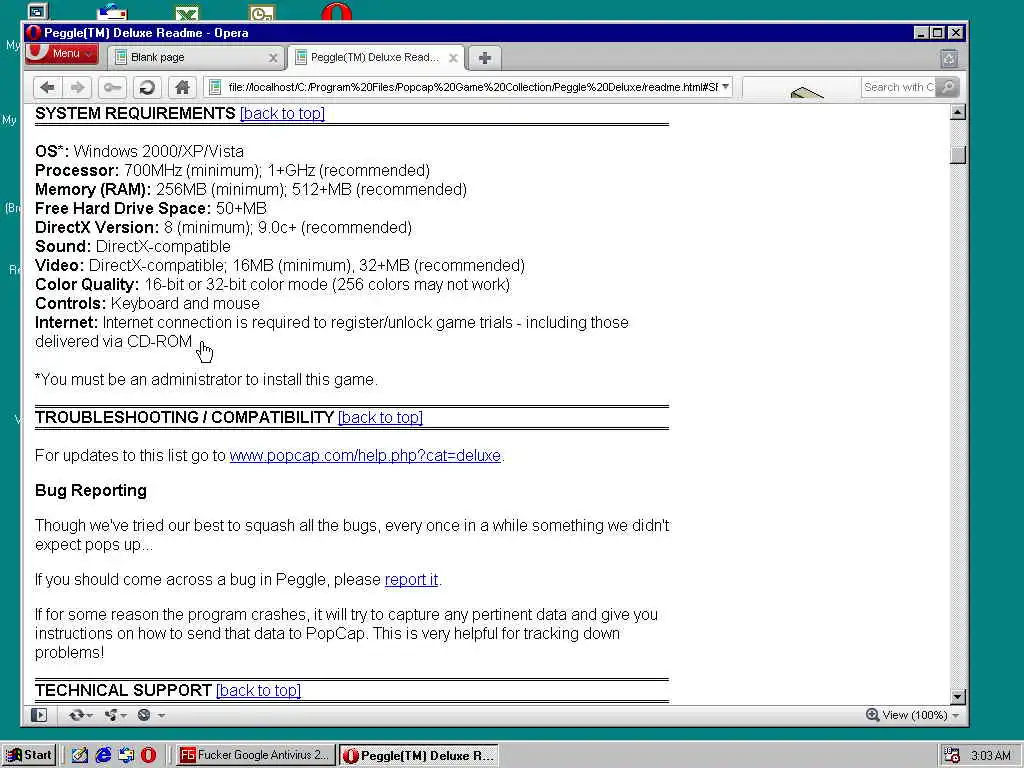
Task: Switch to Google Antivirus taskbar button
Action: [255, 755]
